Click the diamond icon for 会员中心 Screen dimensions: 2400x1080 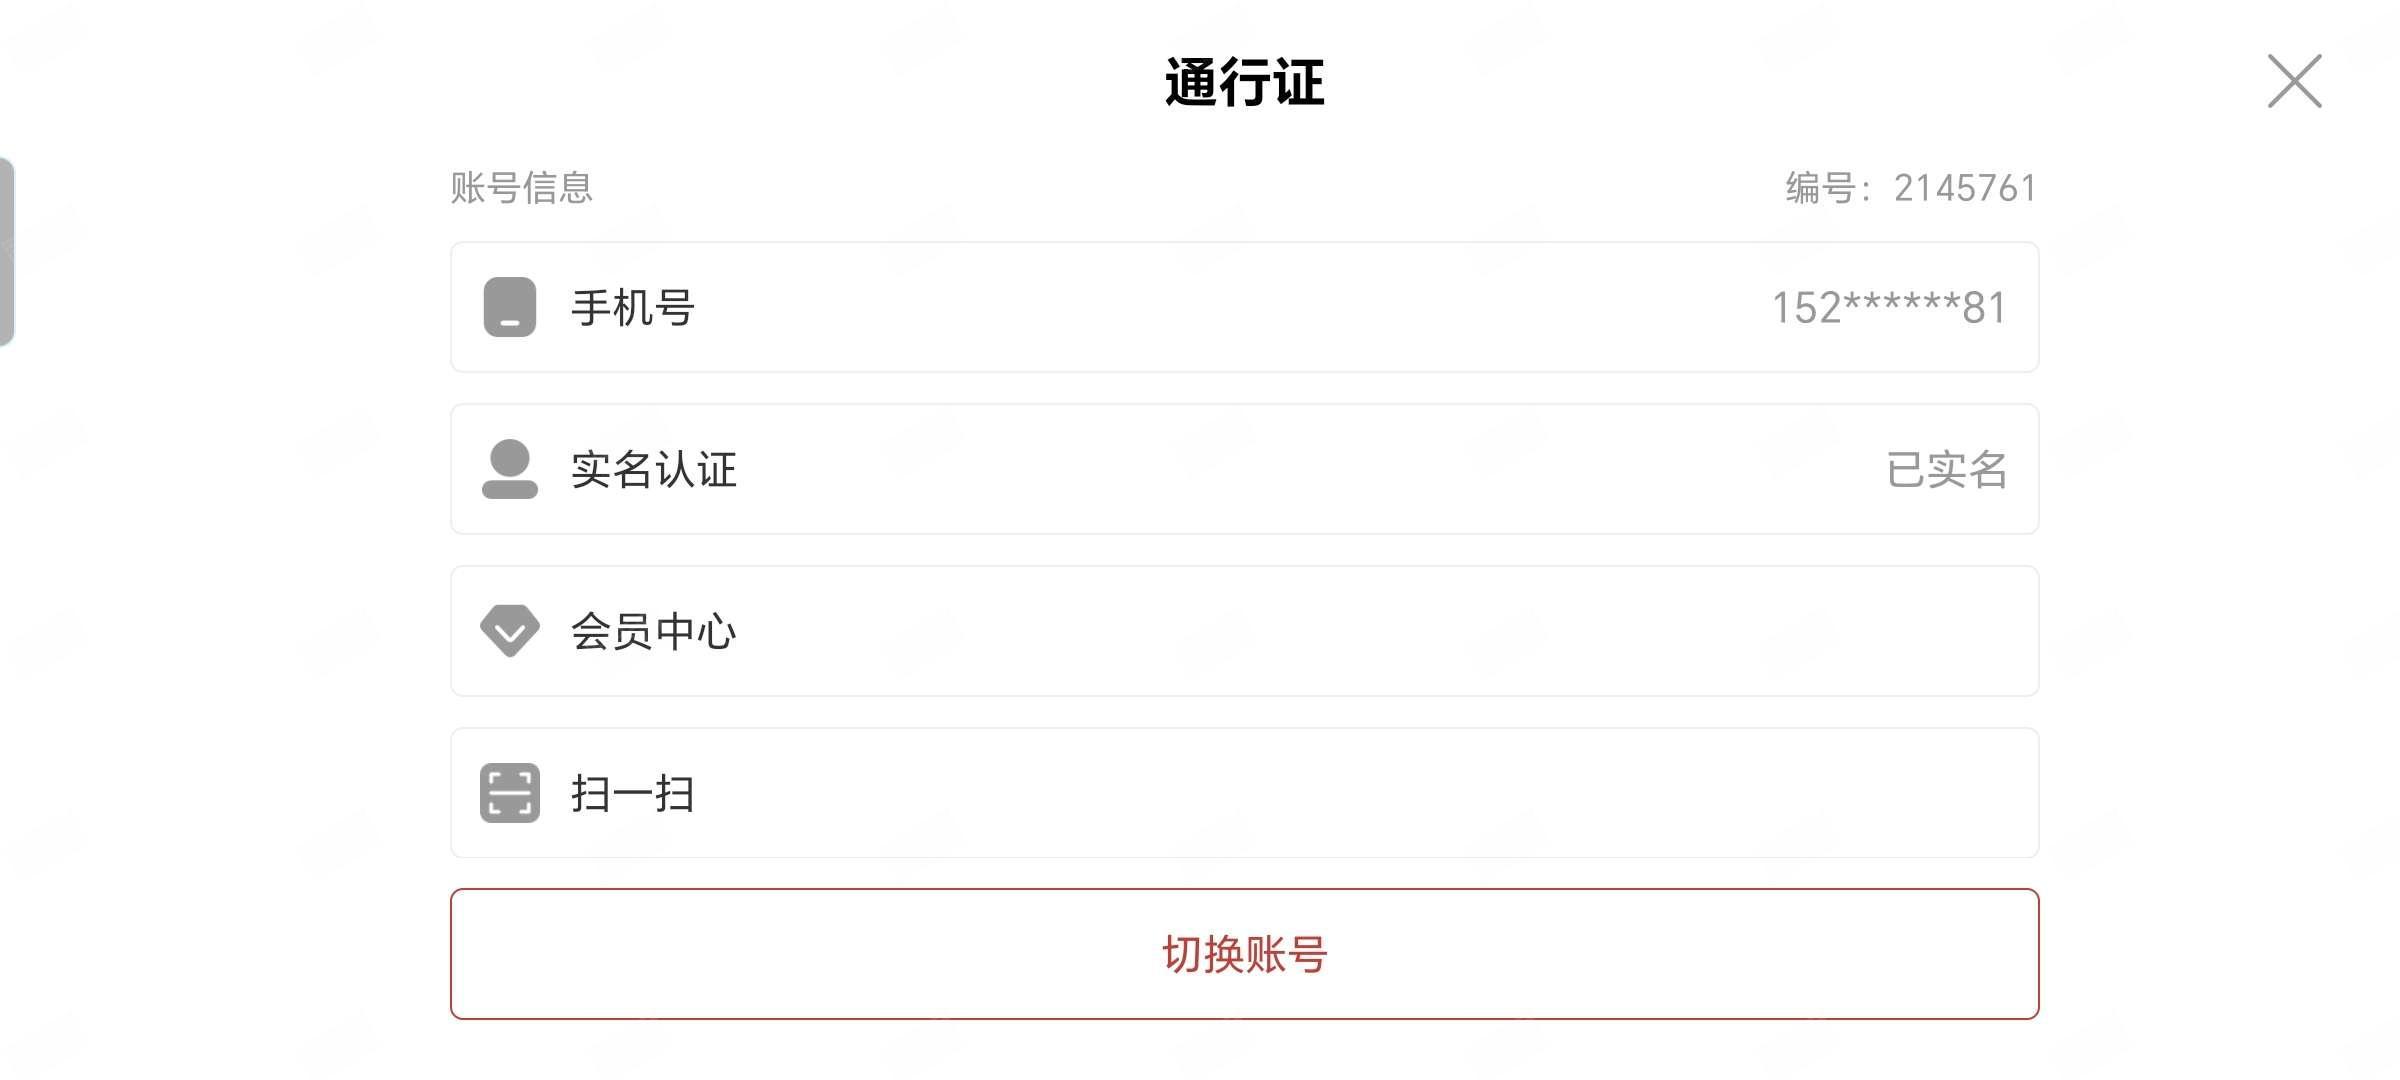pyautogui.click(x=510, y=631)
